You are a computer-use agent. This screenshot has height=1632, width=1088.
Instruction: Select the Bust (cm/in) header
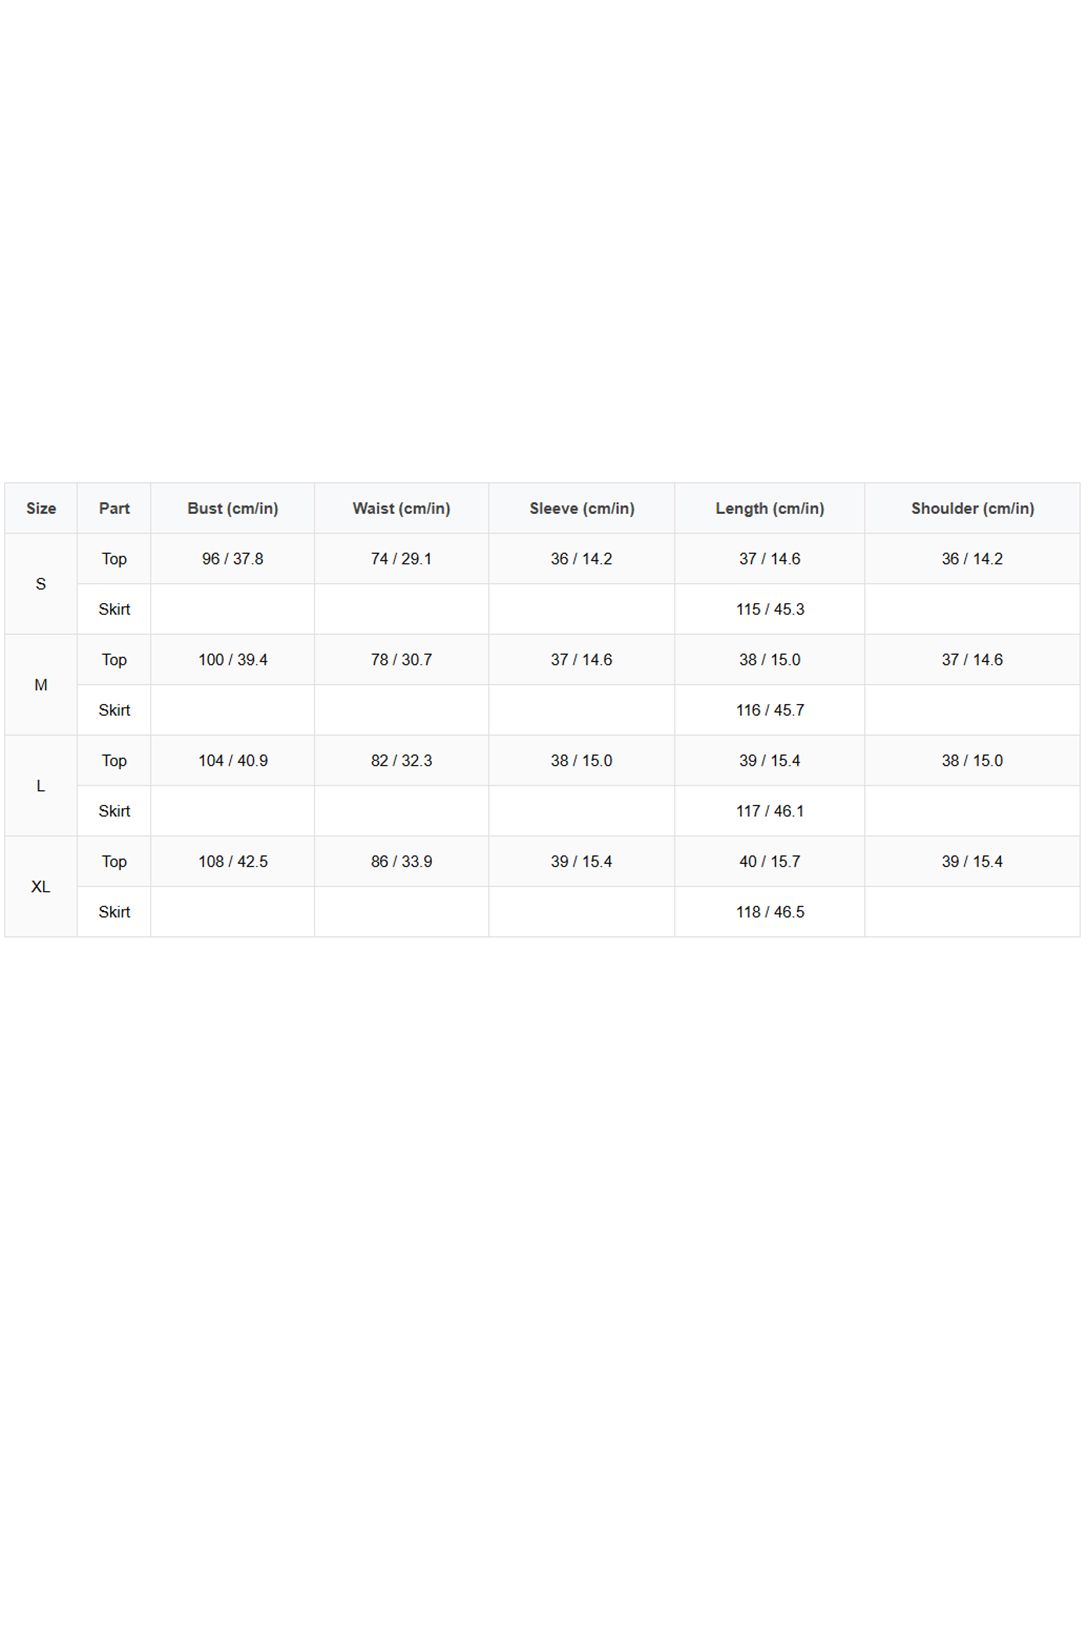[x=233, y=508]
